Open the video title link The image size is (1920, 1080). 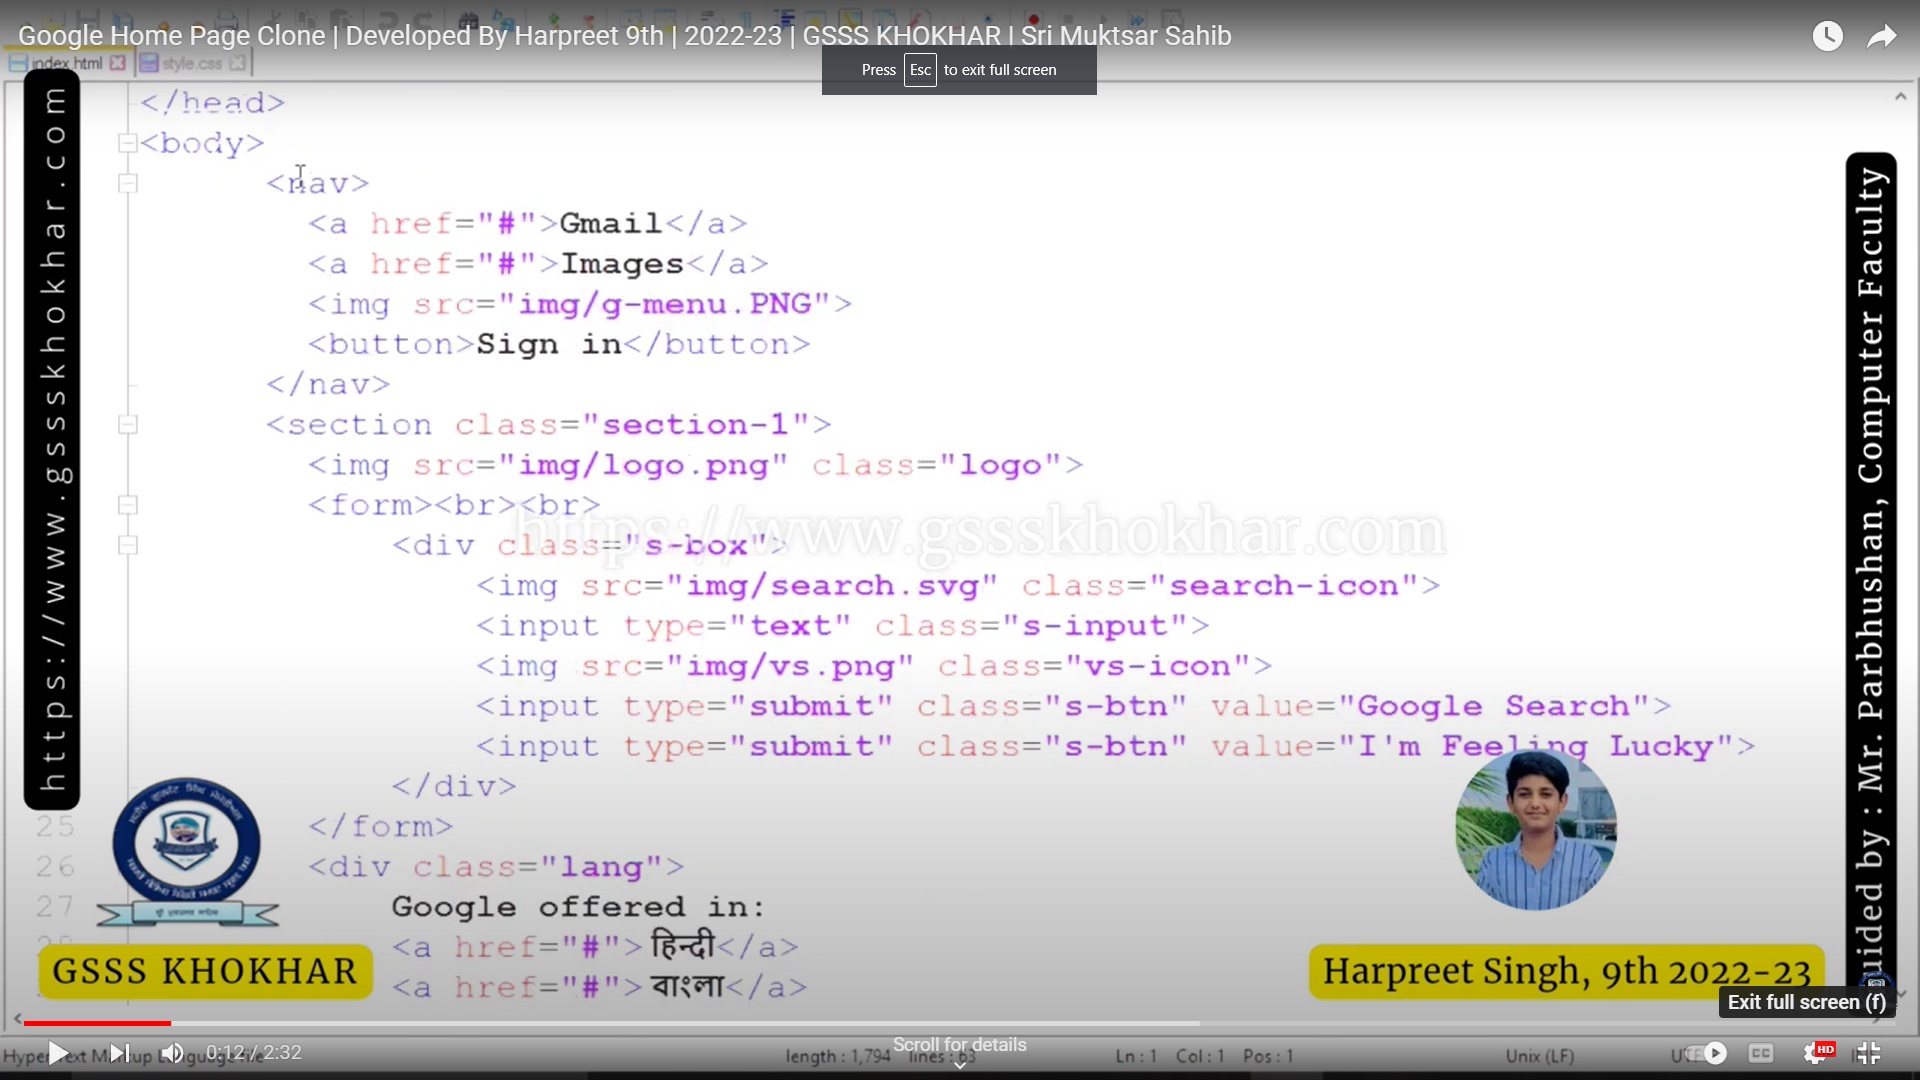coord(624,36)
